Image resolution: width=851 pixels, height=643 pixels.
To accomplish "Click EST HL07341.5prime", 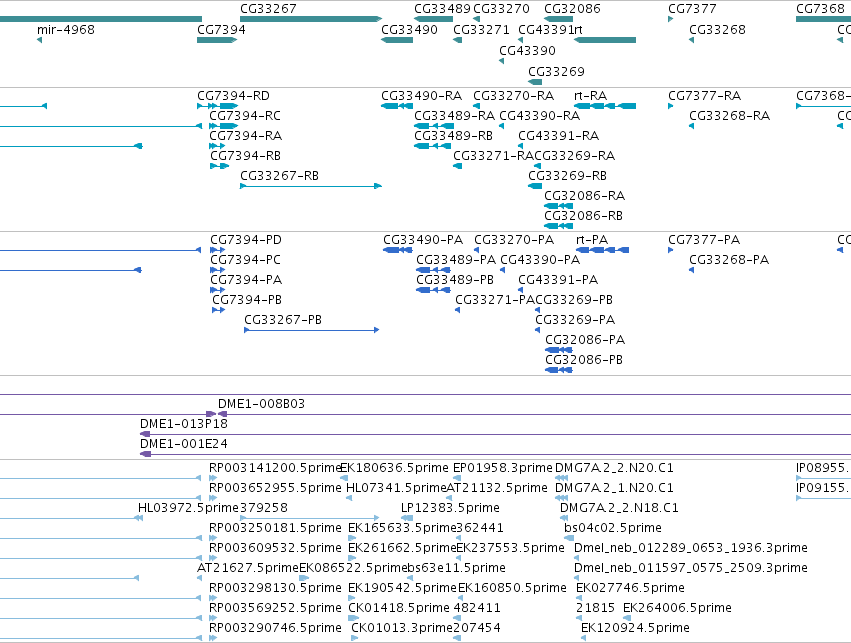I will pos(397,488).
